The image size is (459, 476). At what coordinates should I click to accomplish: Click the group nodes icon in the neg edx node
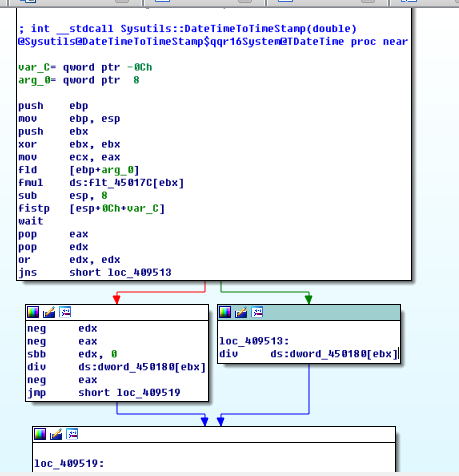coord(65,312)
